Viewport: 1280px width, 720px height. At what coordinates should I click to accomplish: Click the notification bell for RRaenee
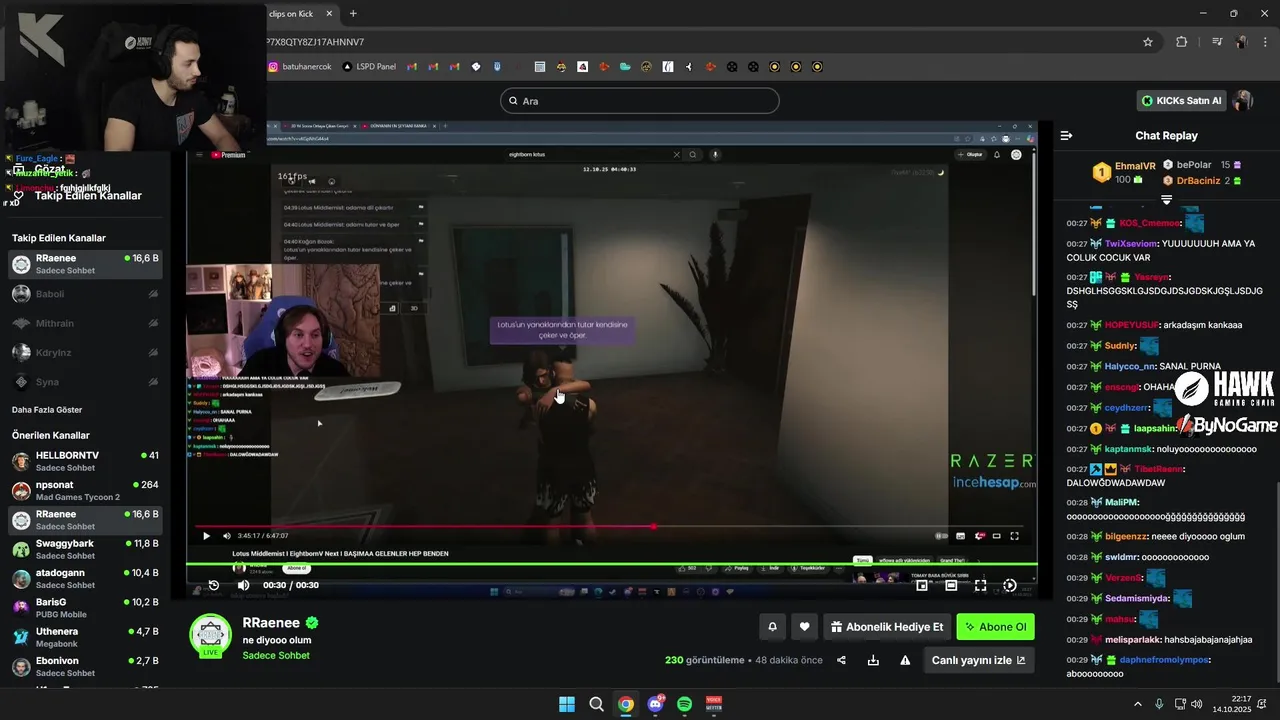coord(772,627)
